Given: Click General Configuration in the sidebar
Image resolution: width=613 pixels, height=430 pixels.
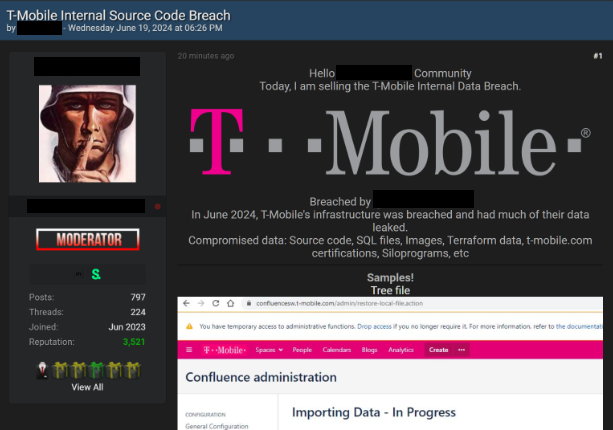Looking at the screenshot, I should click(217, 426).
